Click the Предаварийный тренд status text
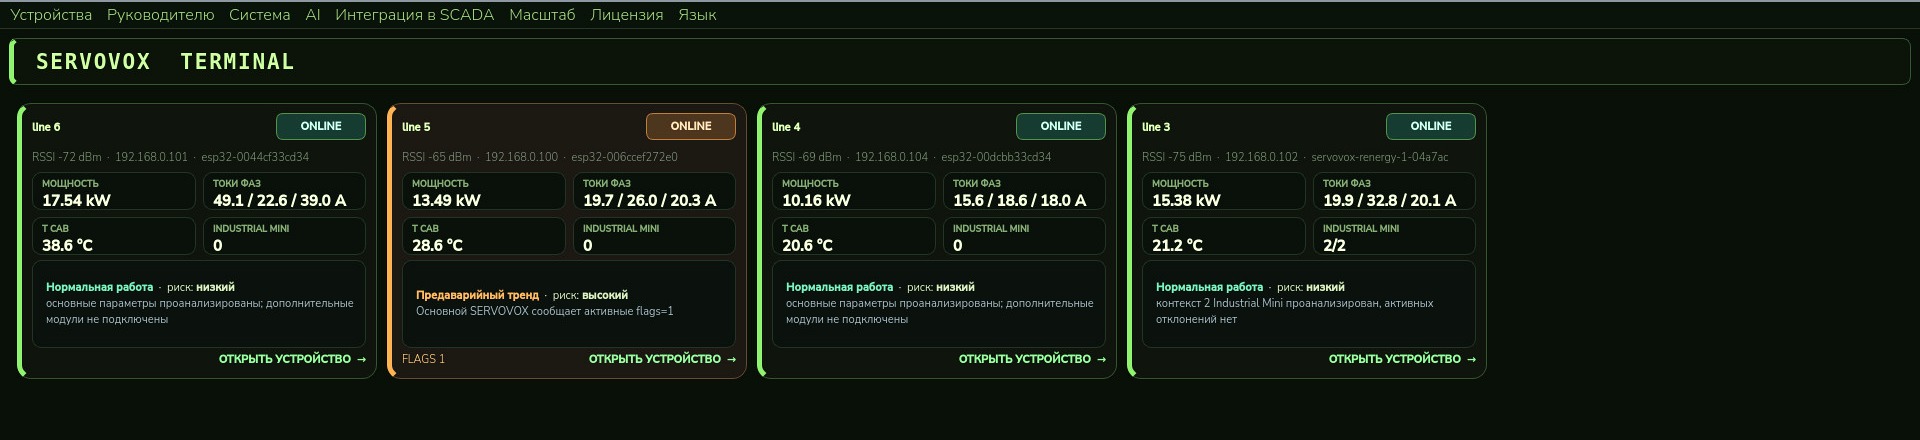Viewport: 1920px width, 440px height. click(477, 295)
